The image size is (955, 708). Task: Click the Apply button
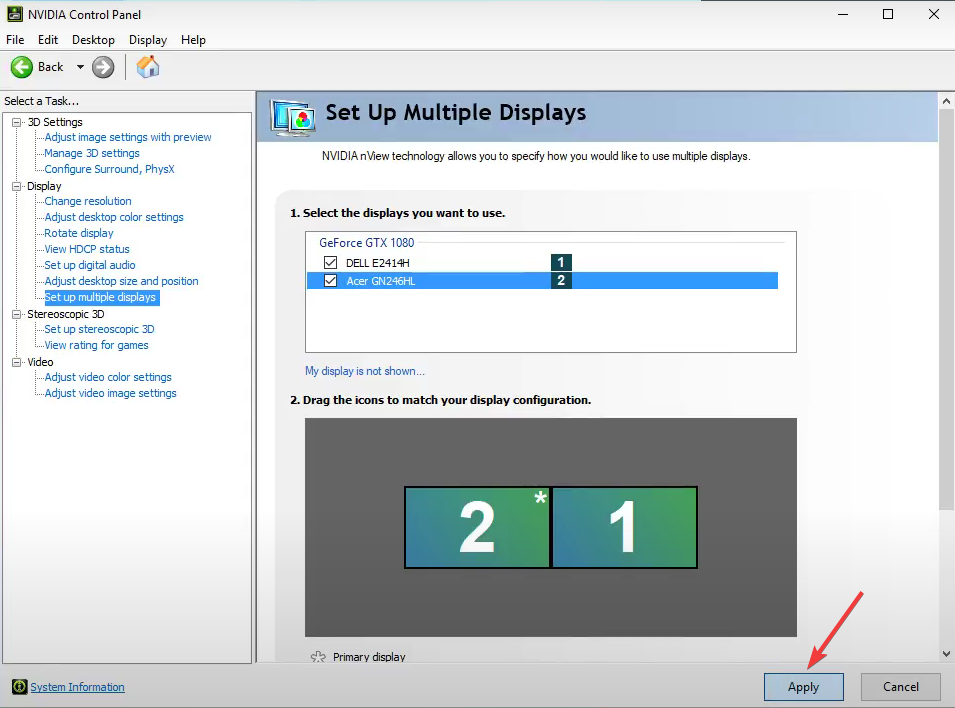coord(804,687)
